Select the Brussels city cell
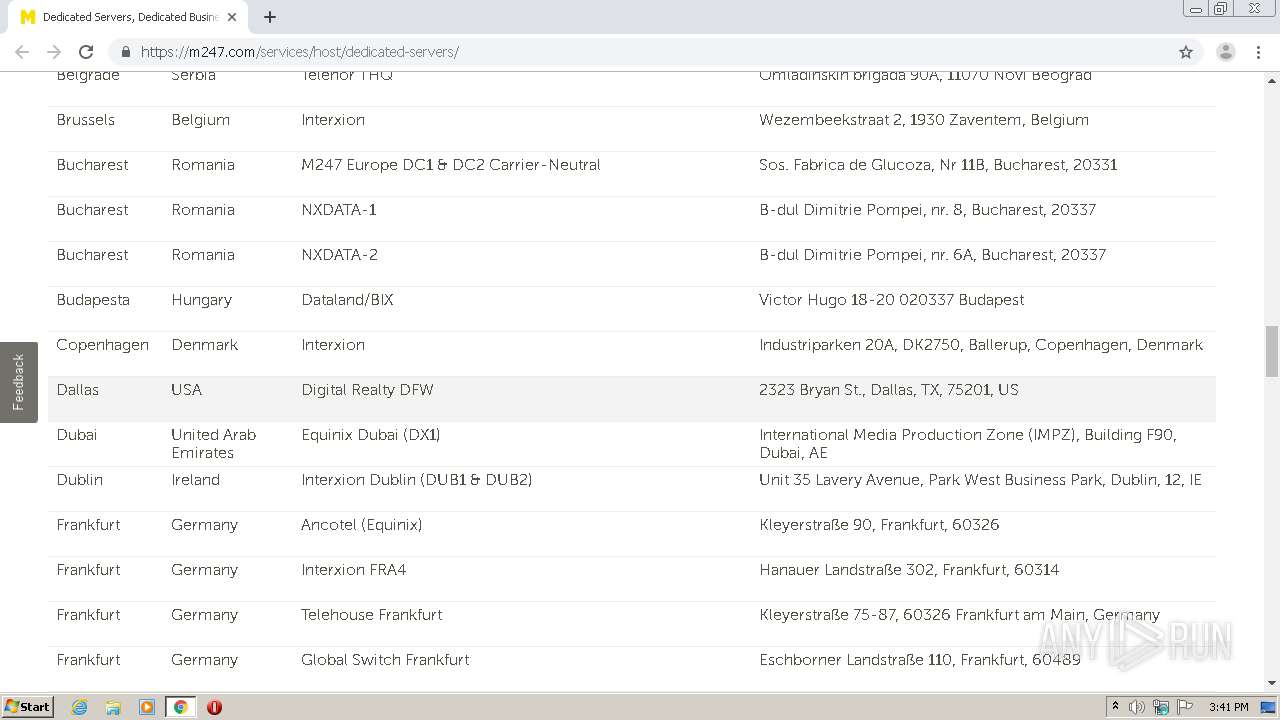Screen dimensions: 1280x720 pos(86,120)
